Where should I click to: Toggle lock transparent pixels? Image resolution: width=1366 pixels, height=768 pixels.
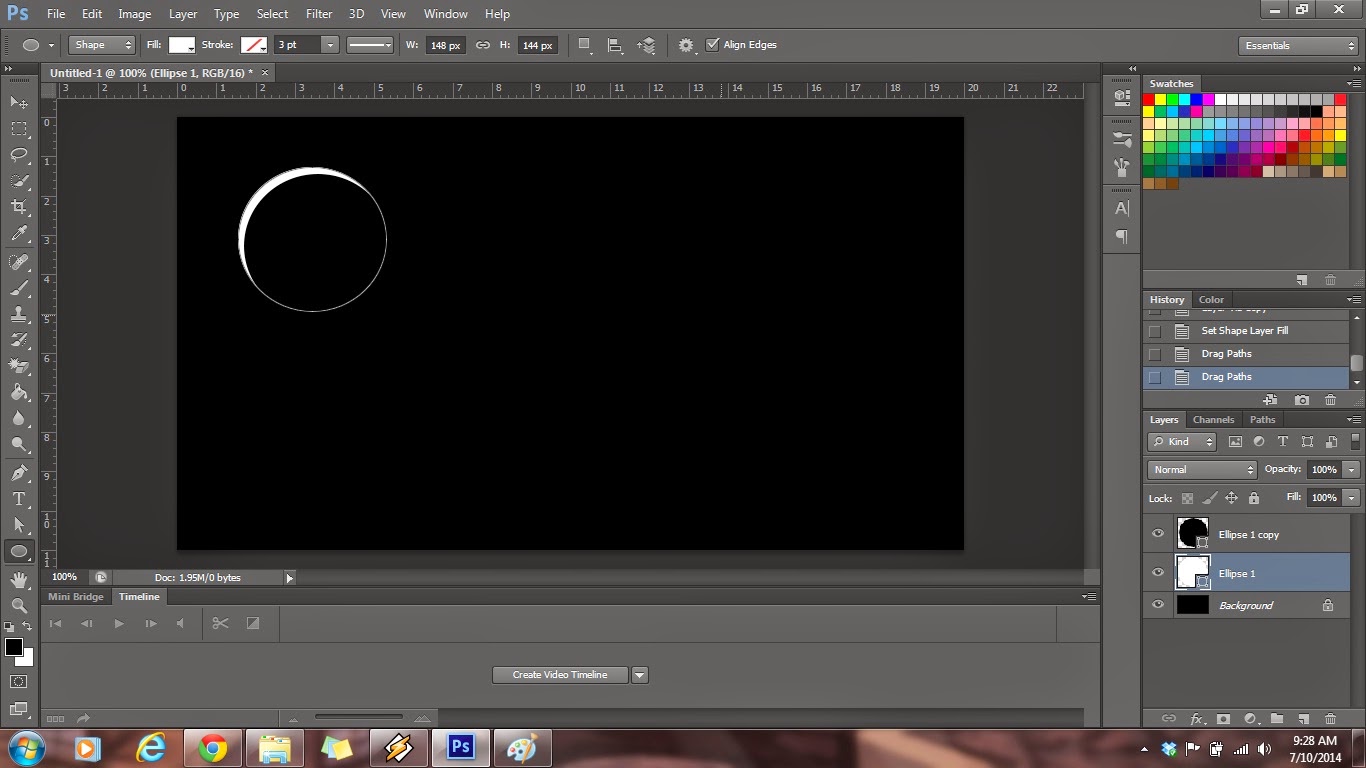(x=1187, y=498)
